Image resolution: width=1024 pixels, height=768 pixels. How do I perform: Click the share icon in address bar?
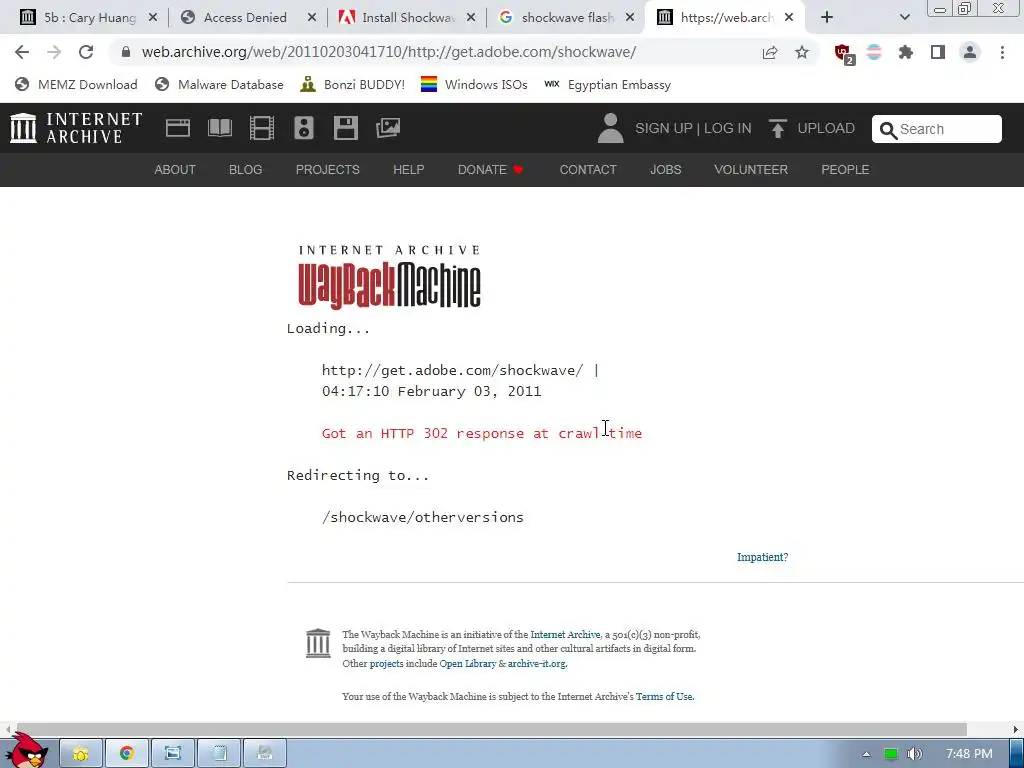pyautogui.click(x=770, y=52)
